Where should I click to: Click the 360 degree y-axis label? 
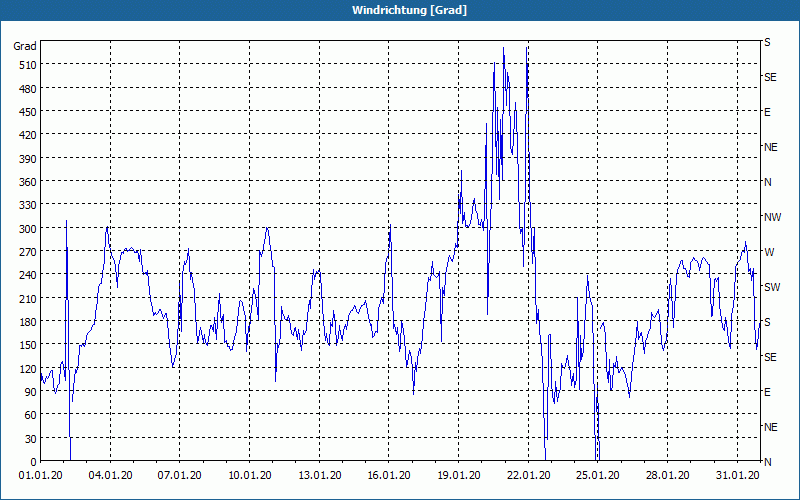click(27, 182)
